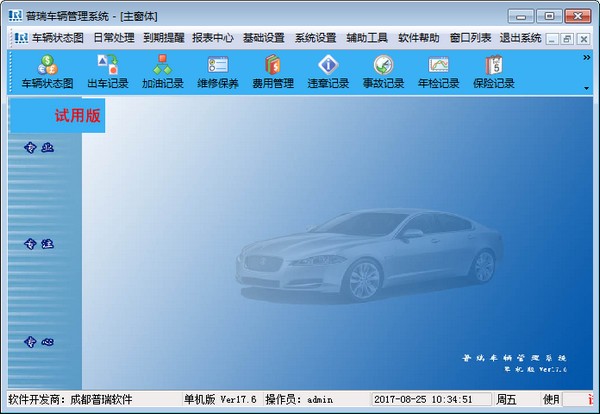Click status text 操作员: admin
The width and height of the screenshot is (600, 414).
pos(299,399)
